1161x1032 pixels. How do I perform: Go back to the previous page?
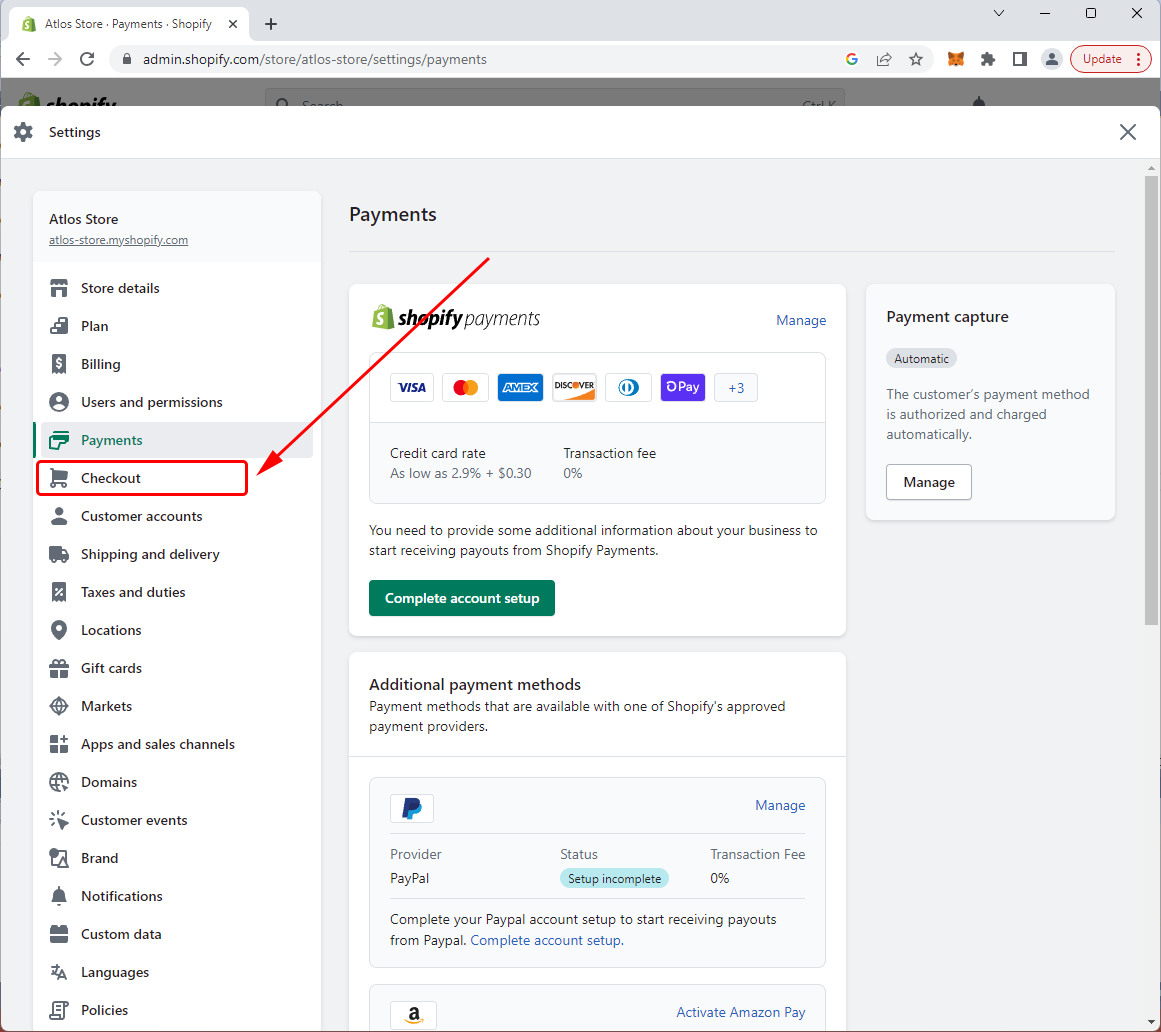click(23, 59)
